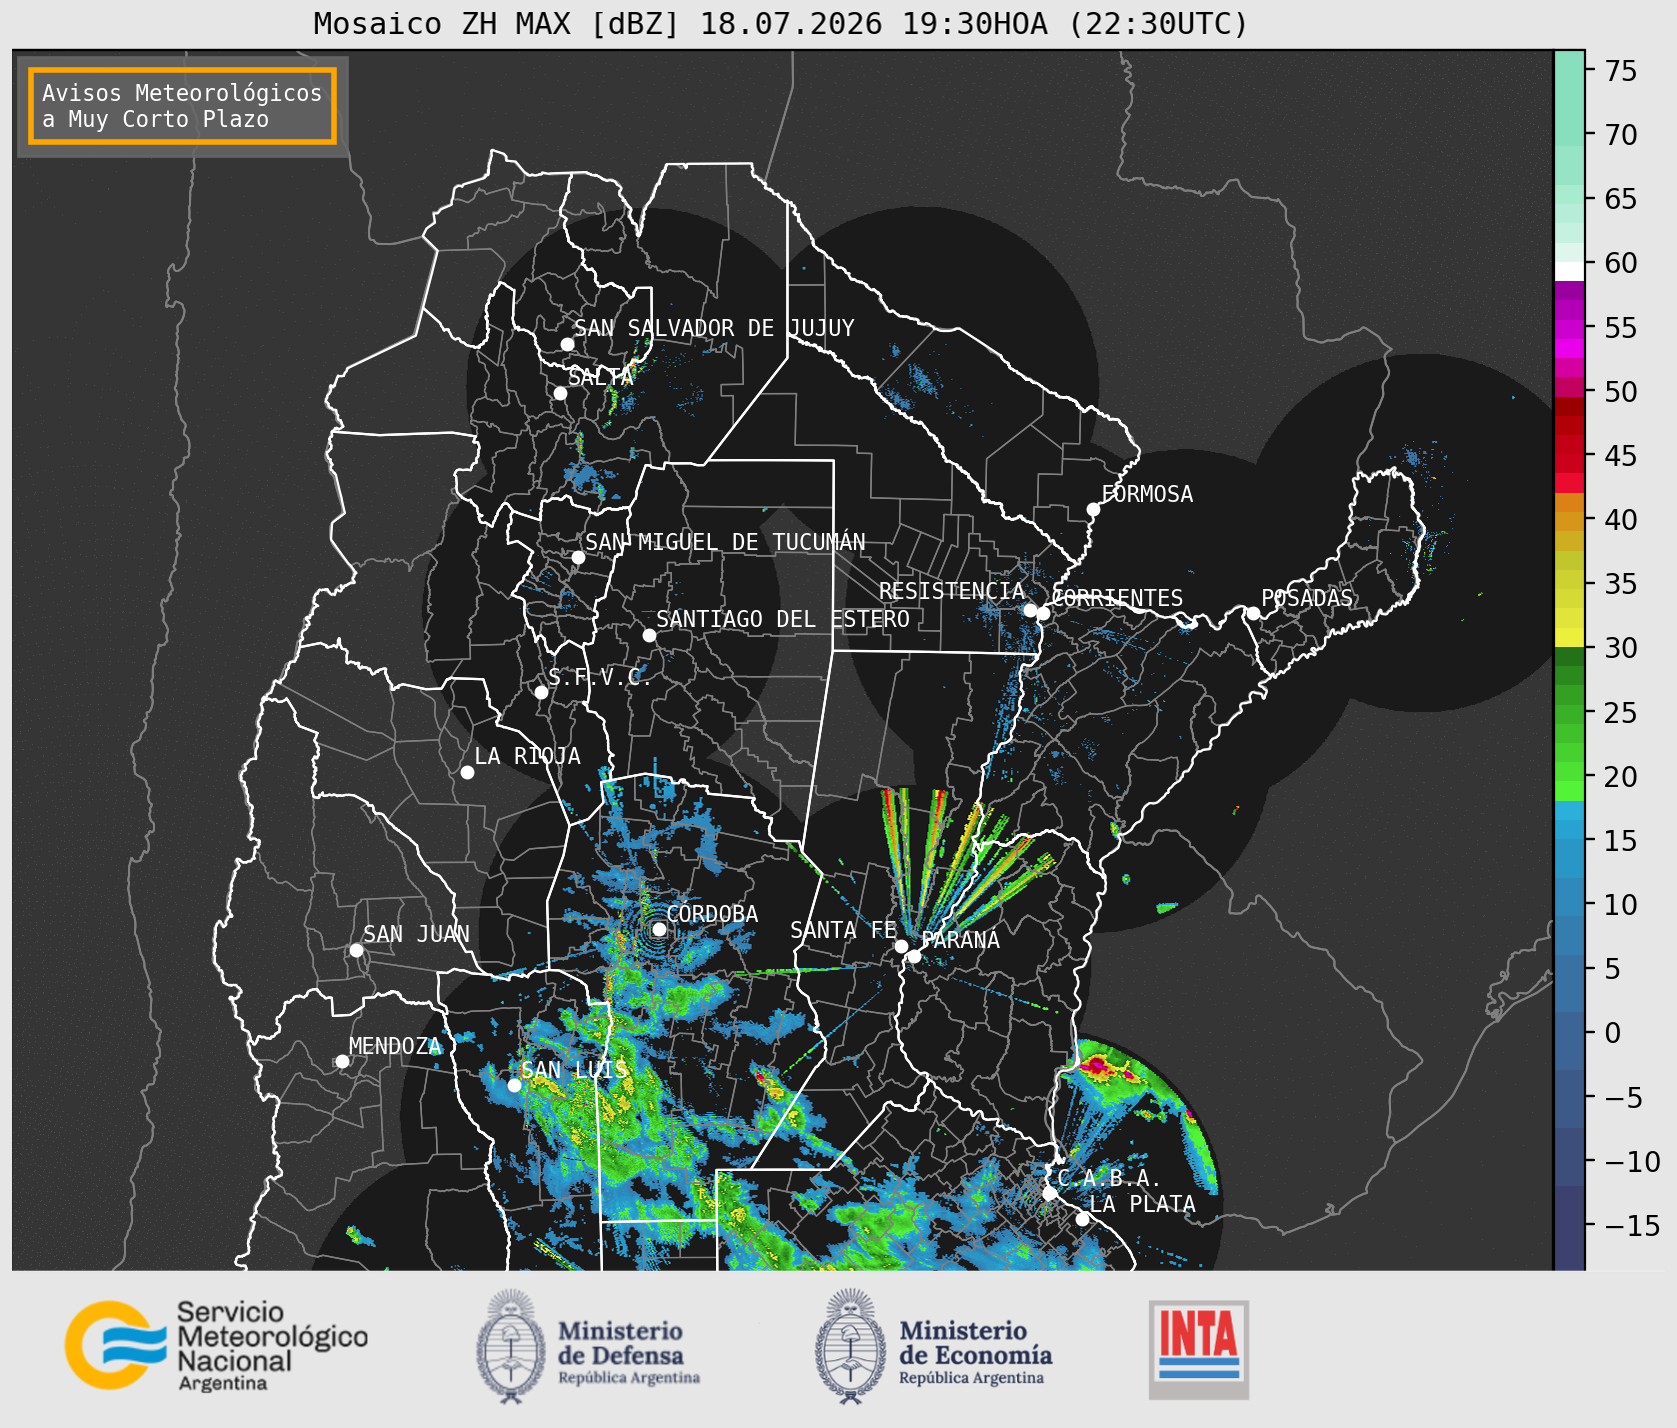The height and width of the screenshot is (1428, 1677).
Task: Click the Avisos Meteorológicos a Muy Corto Plazo box
Action: click(x=182, y=106)
